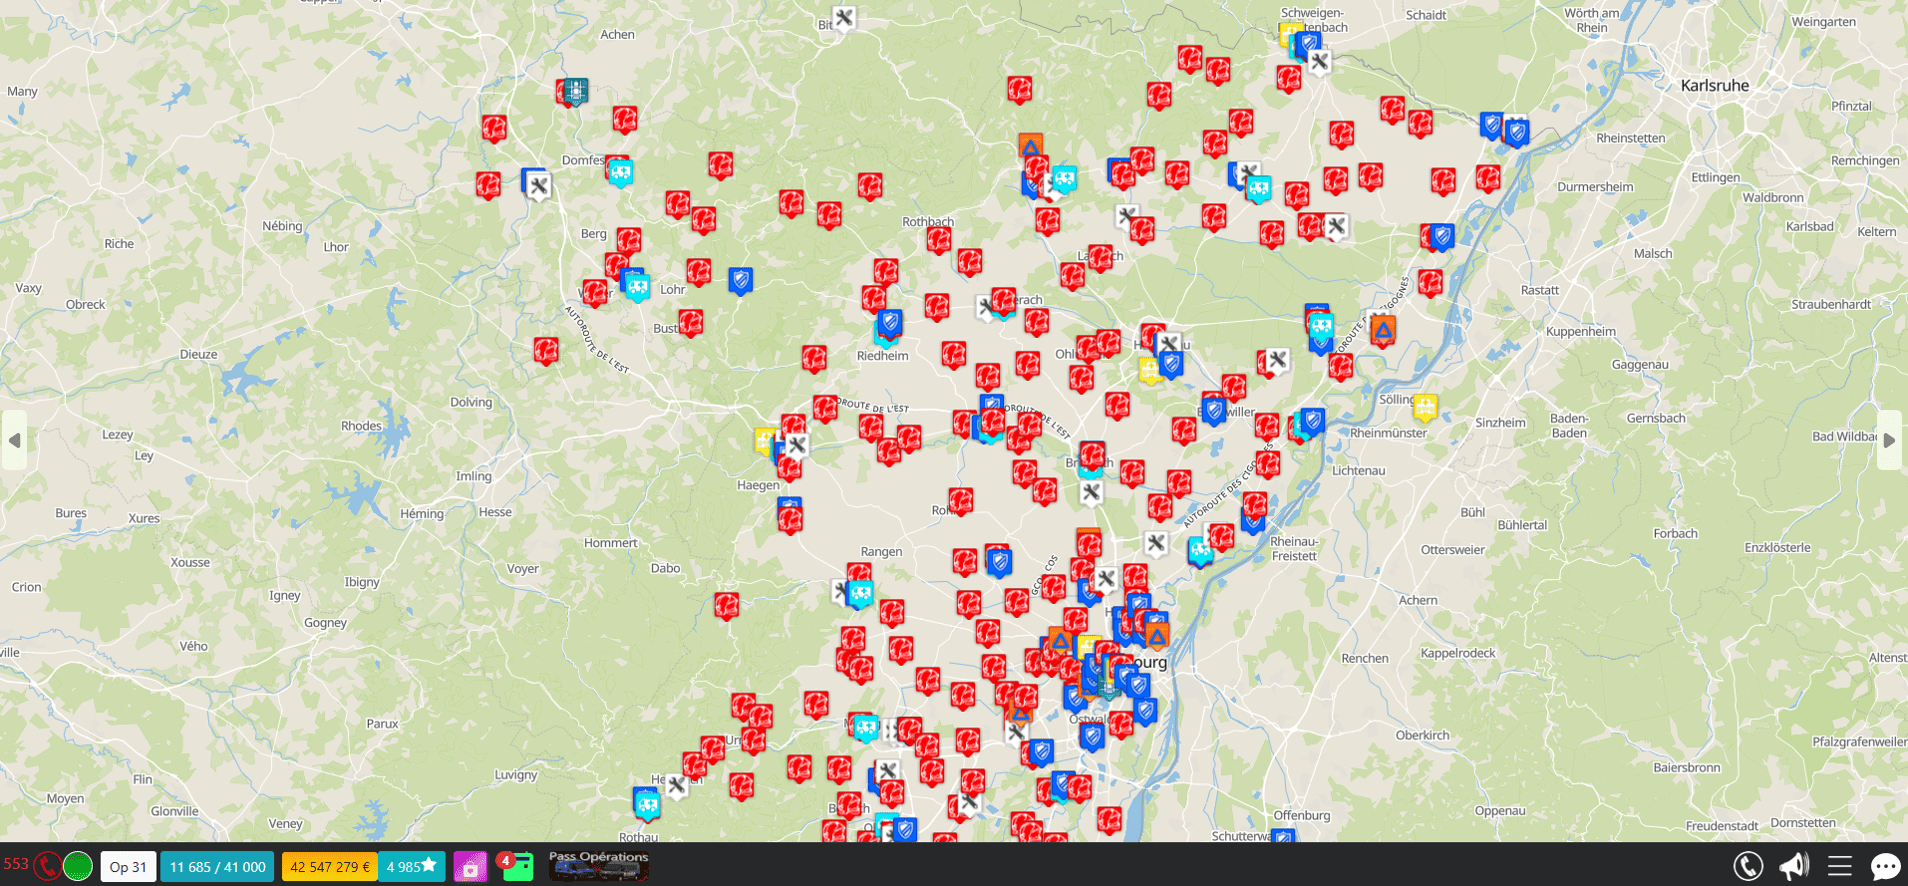The height and width of the screenshot is (886, 1908).
Task: Click the cyan marker above Rothau
Action: click(x=647, y=802)
